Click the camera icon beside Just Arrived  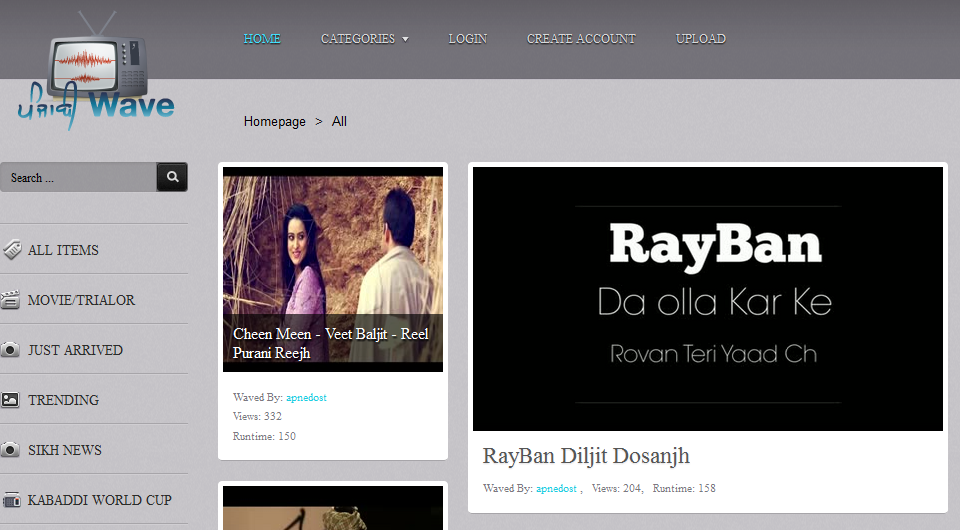click(x=10, y=350)
